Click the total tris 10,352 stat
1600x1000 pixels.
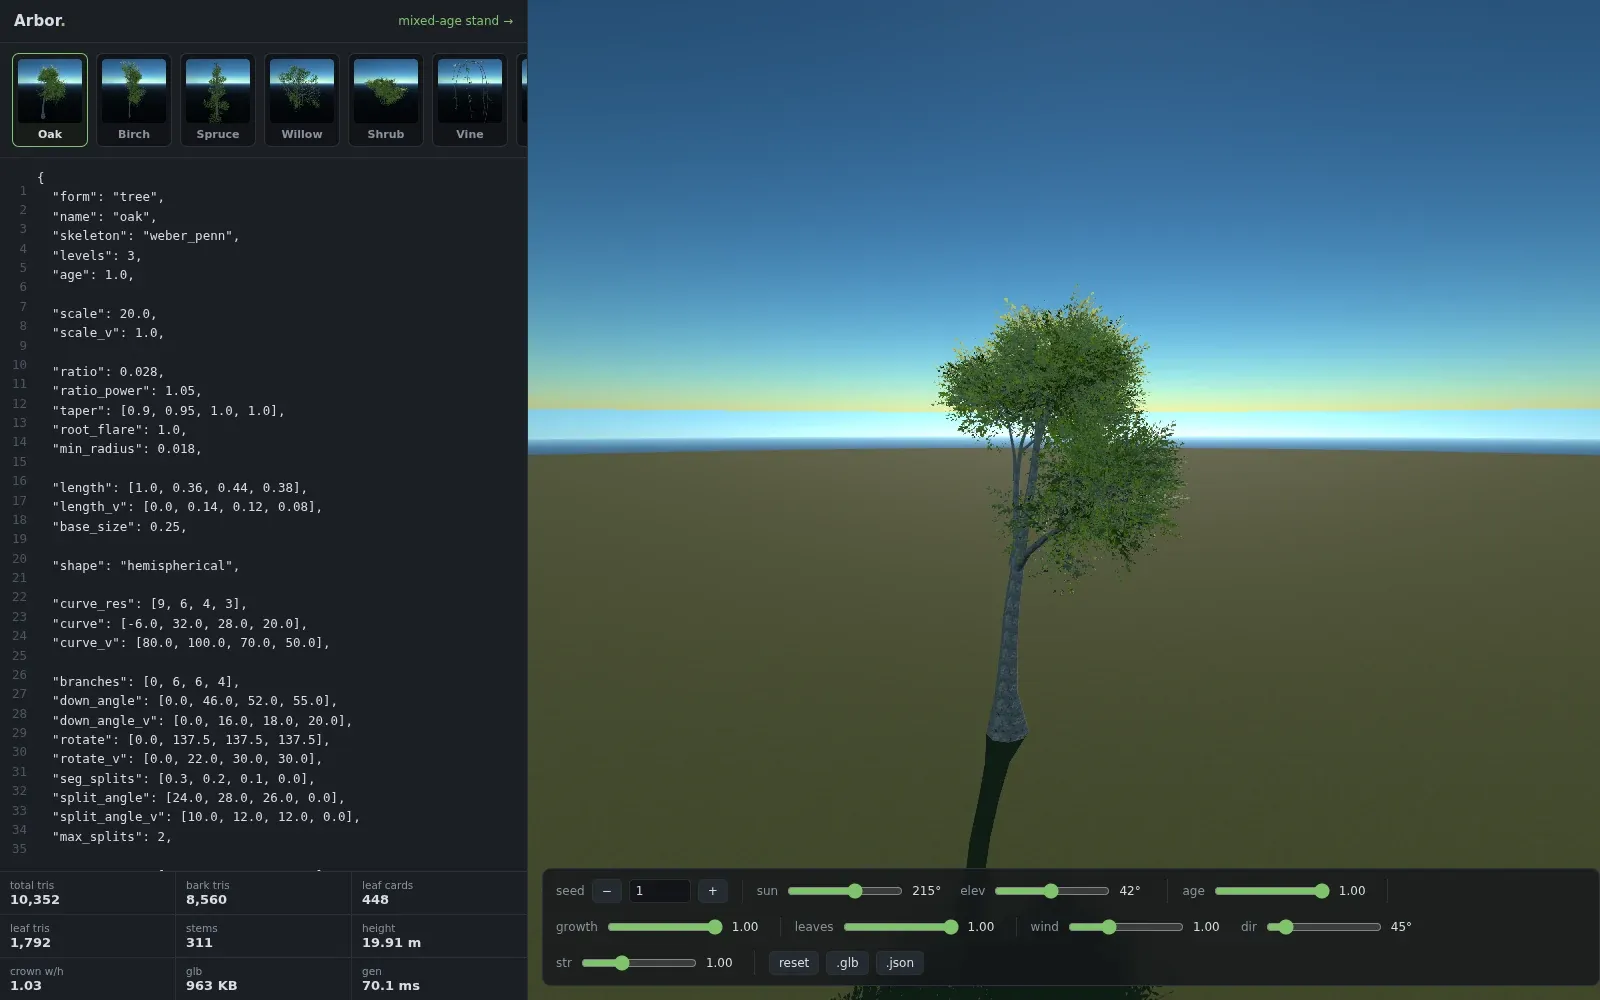[x=87, y=893]
